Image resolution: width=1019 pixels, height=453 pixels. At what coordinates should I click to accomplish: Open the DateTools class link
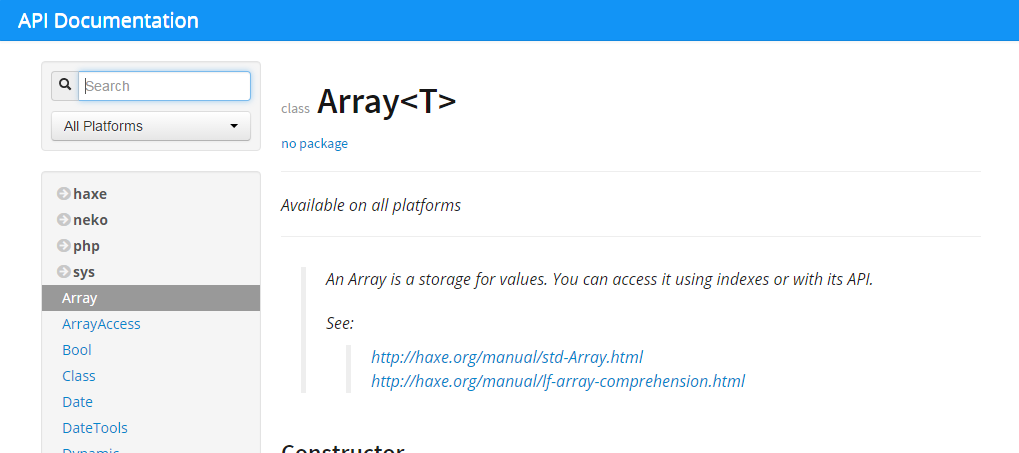pyautogui.click(x=95, y=428)
